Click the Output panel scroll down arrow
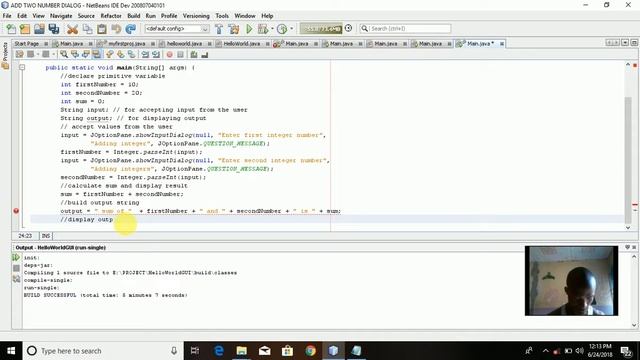 pos(634,325)
